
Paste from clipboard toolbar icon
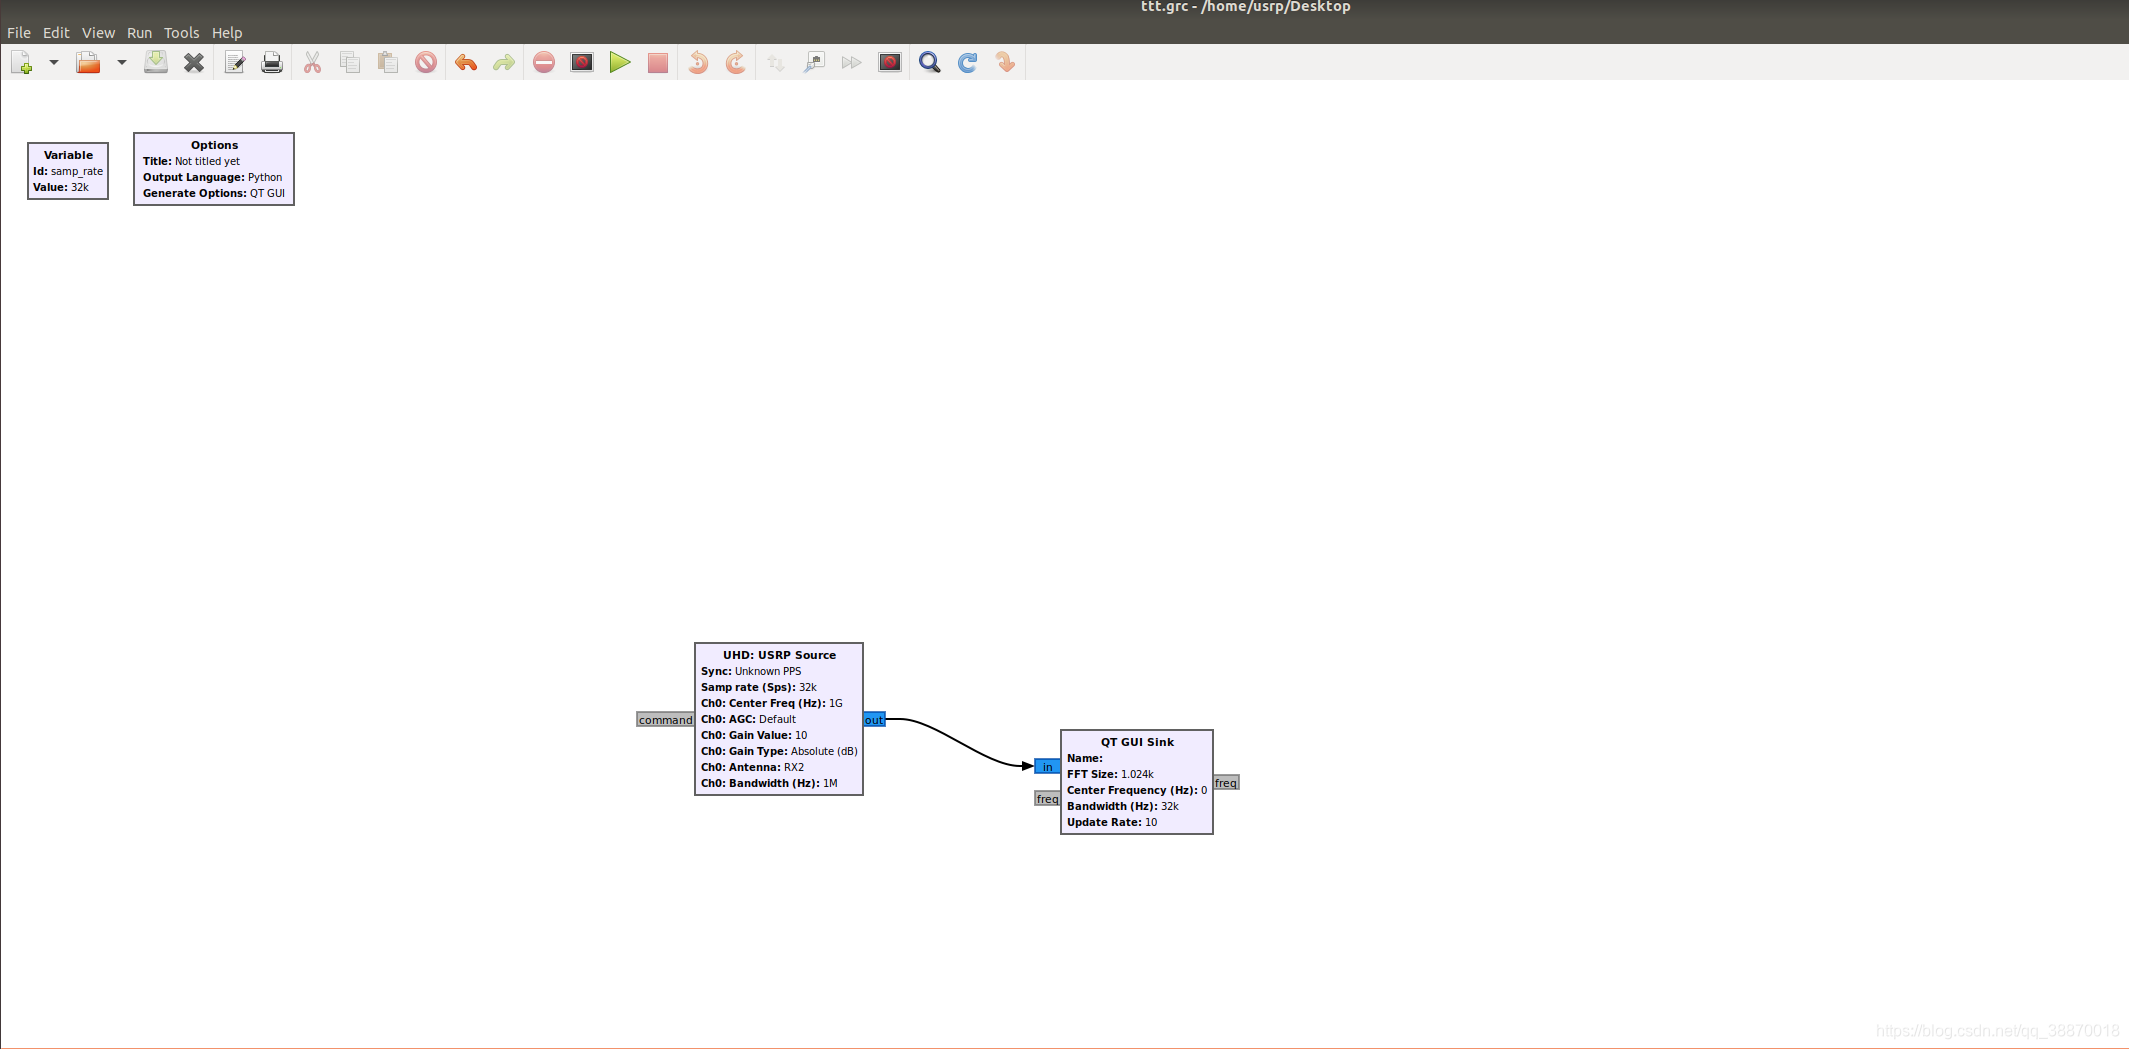(x=388, y=63)
